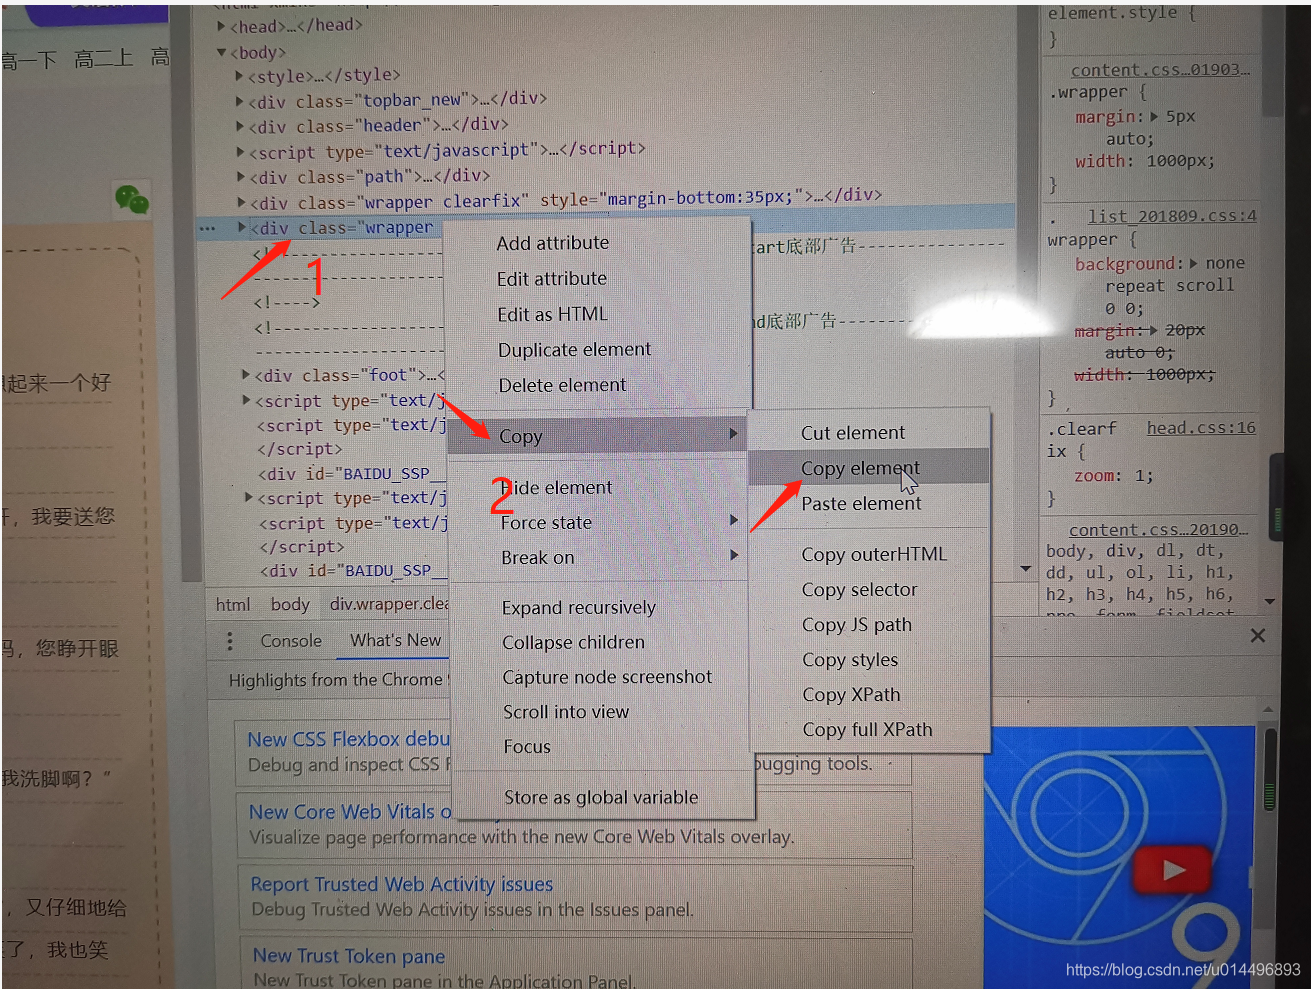Select the 高二上 tab on webpage
The height and width of the screenshot is (989, 1311).
pyautogui.click(x=103, y=59)
